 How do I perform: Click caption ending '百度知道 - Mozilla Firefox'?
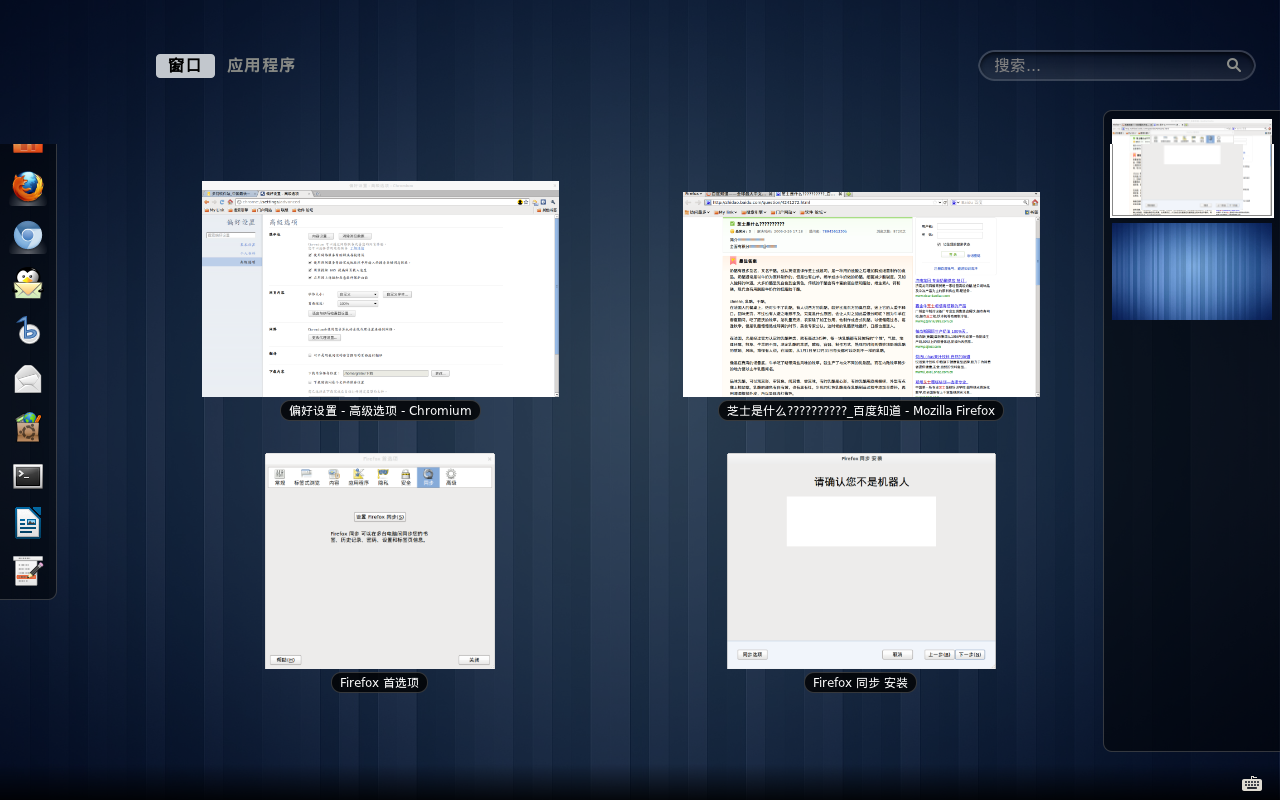tap(861, 411)
